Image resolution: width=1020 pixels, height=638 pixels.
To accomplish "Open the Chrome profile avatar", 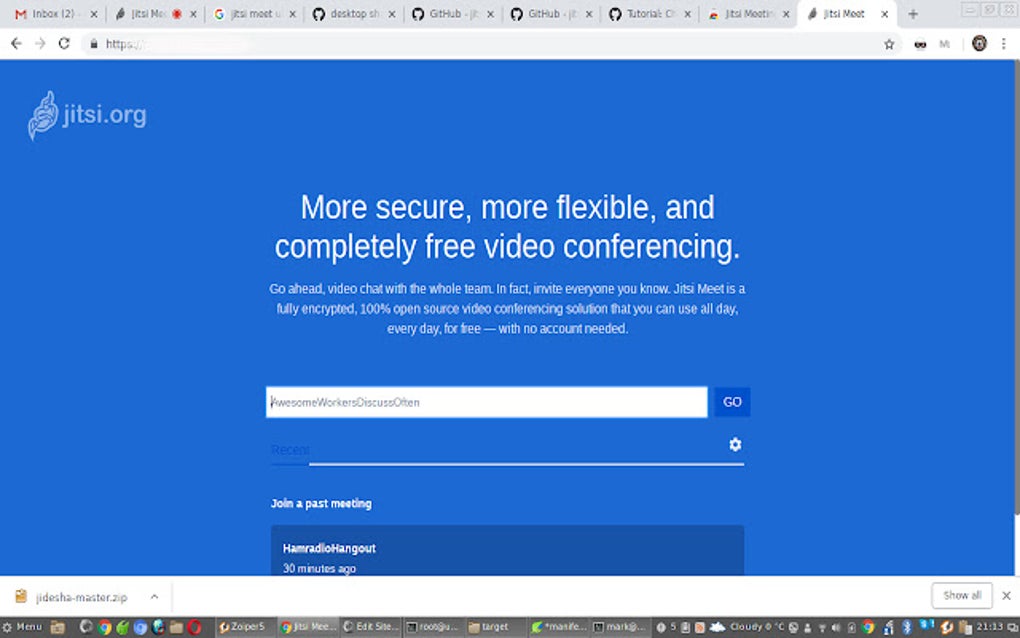I will (x=978, y=43).
